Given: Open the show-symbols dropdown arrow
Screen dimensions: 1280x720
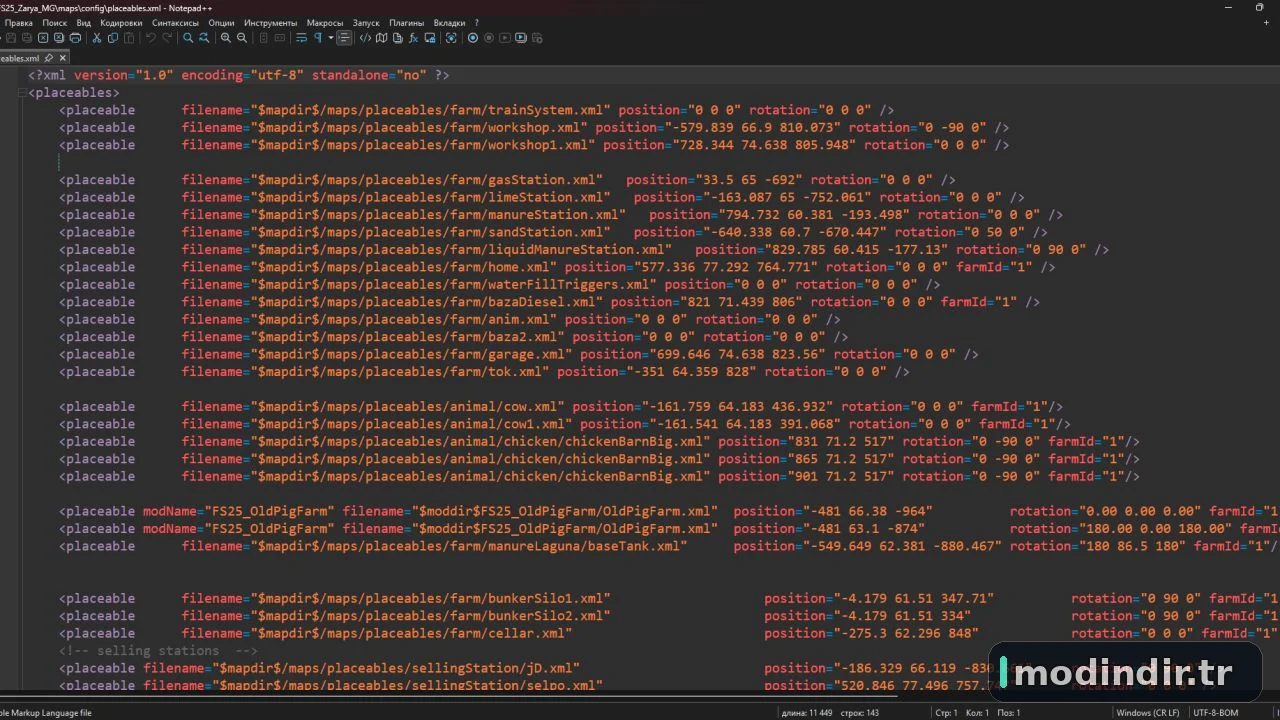Looking at the screenshot, I should pyautogui.click(x=331, y=38).
